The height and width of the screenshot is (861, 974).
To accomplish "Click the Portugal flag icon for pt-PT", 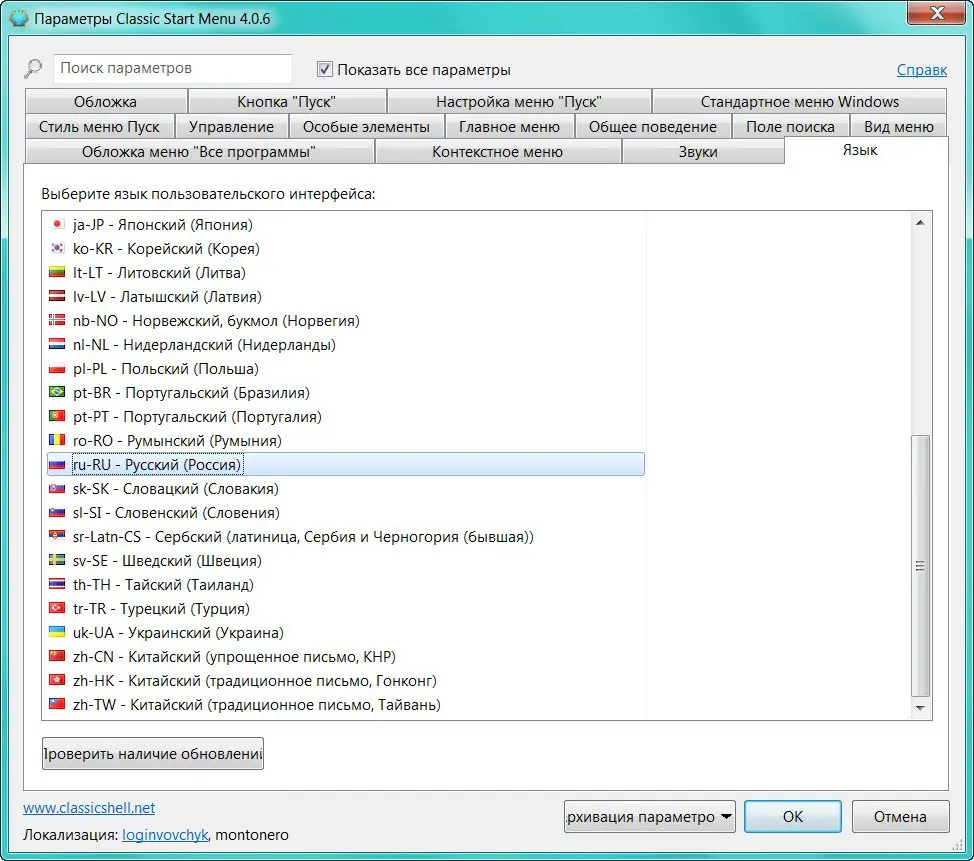I will tap(57, 416).
